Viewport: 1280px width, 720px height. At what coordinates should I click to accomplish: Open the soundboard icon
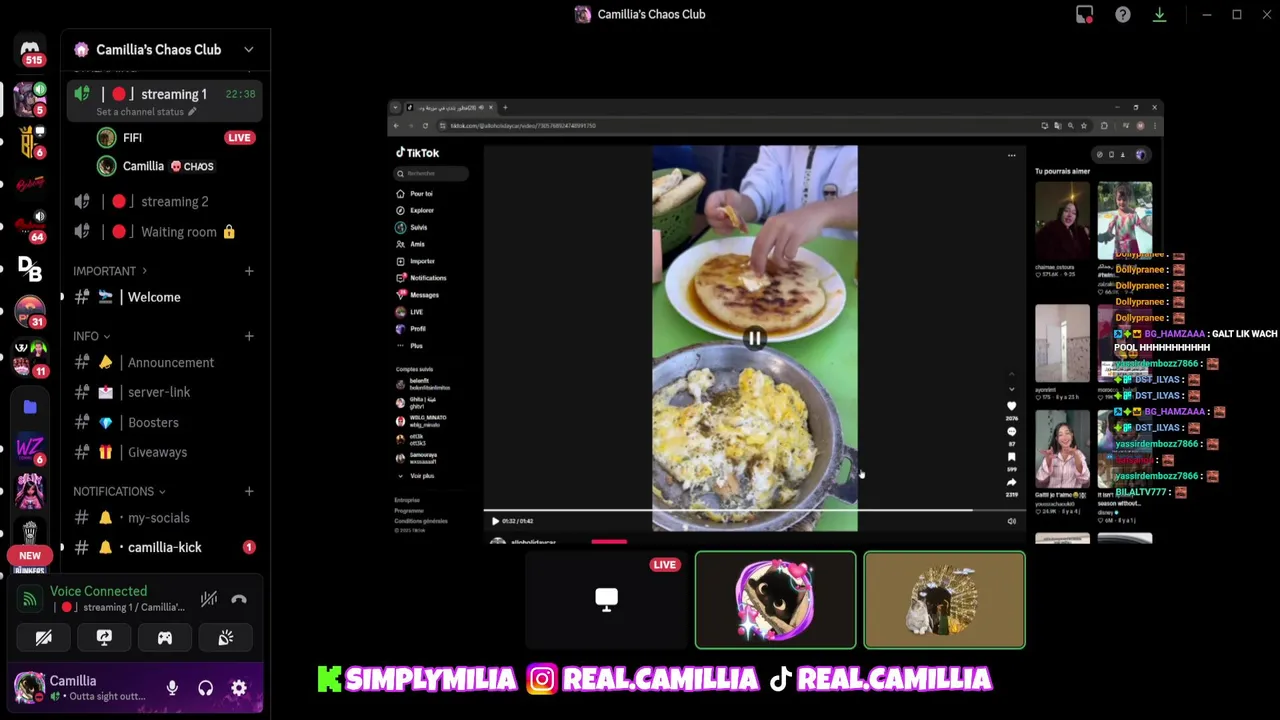pos(226,638)
